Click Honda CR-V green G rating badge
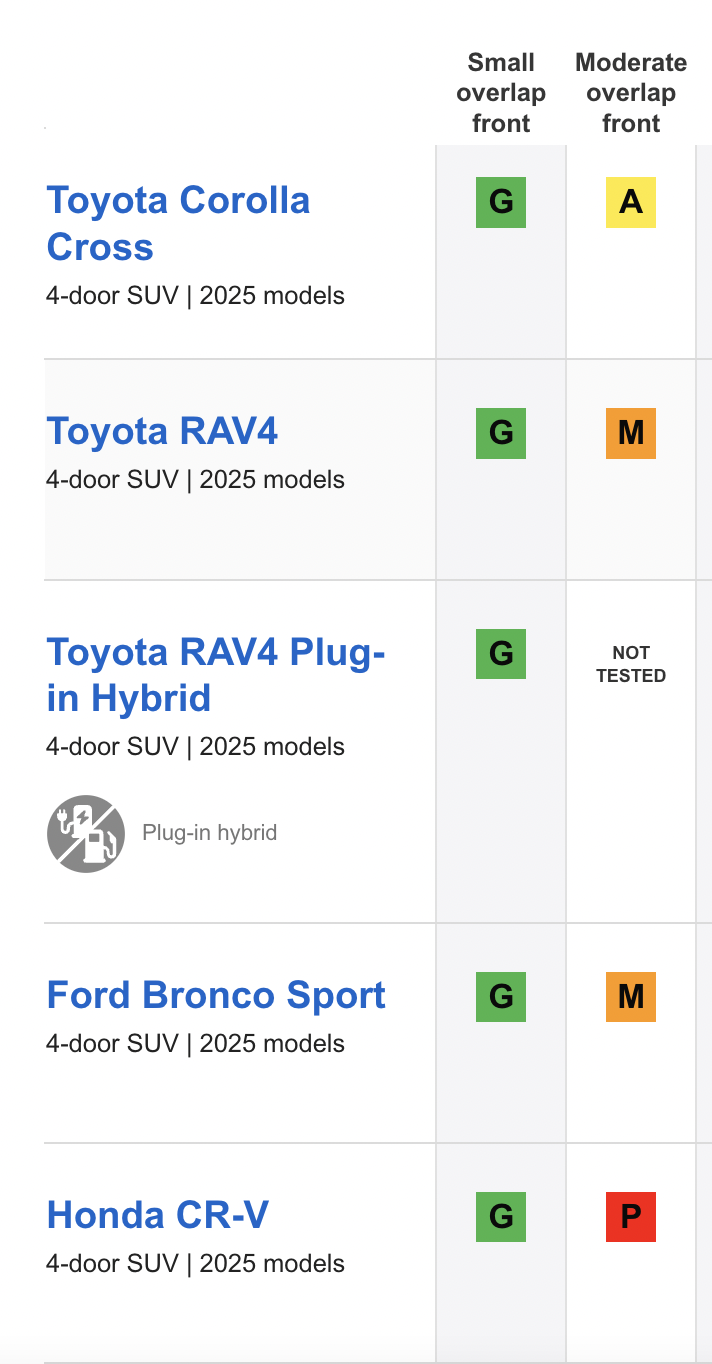712x1364 pixels. click(501, 1217)
